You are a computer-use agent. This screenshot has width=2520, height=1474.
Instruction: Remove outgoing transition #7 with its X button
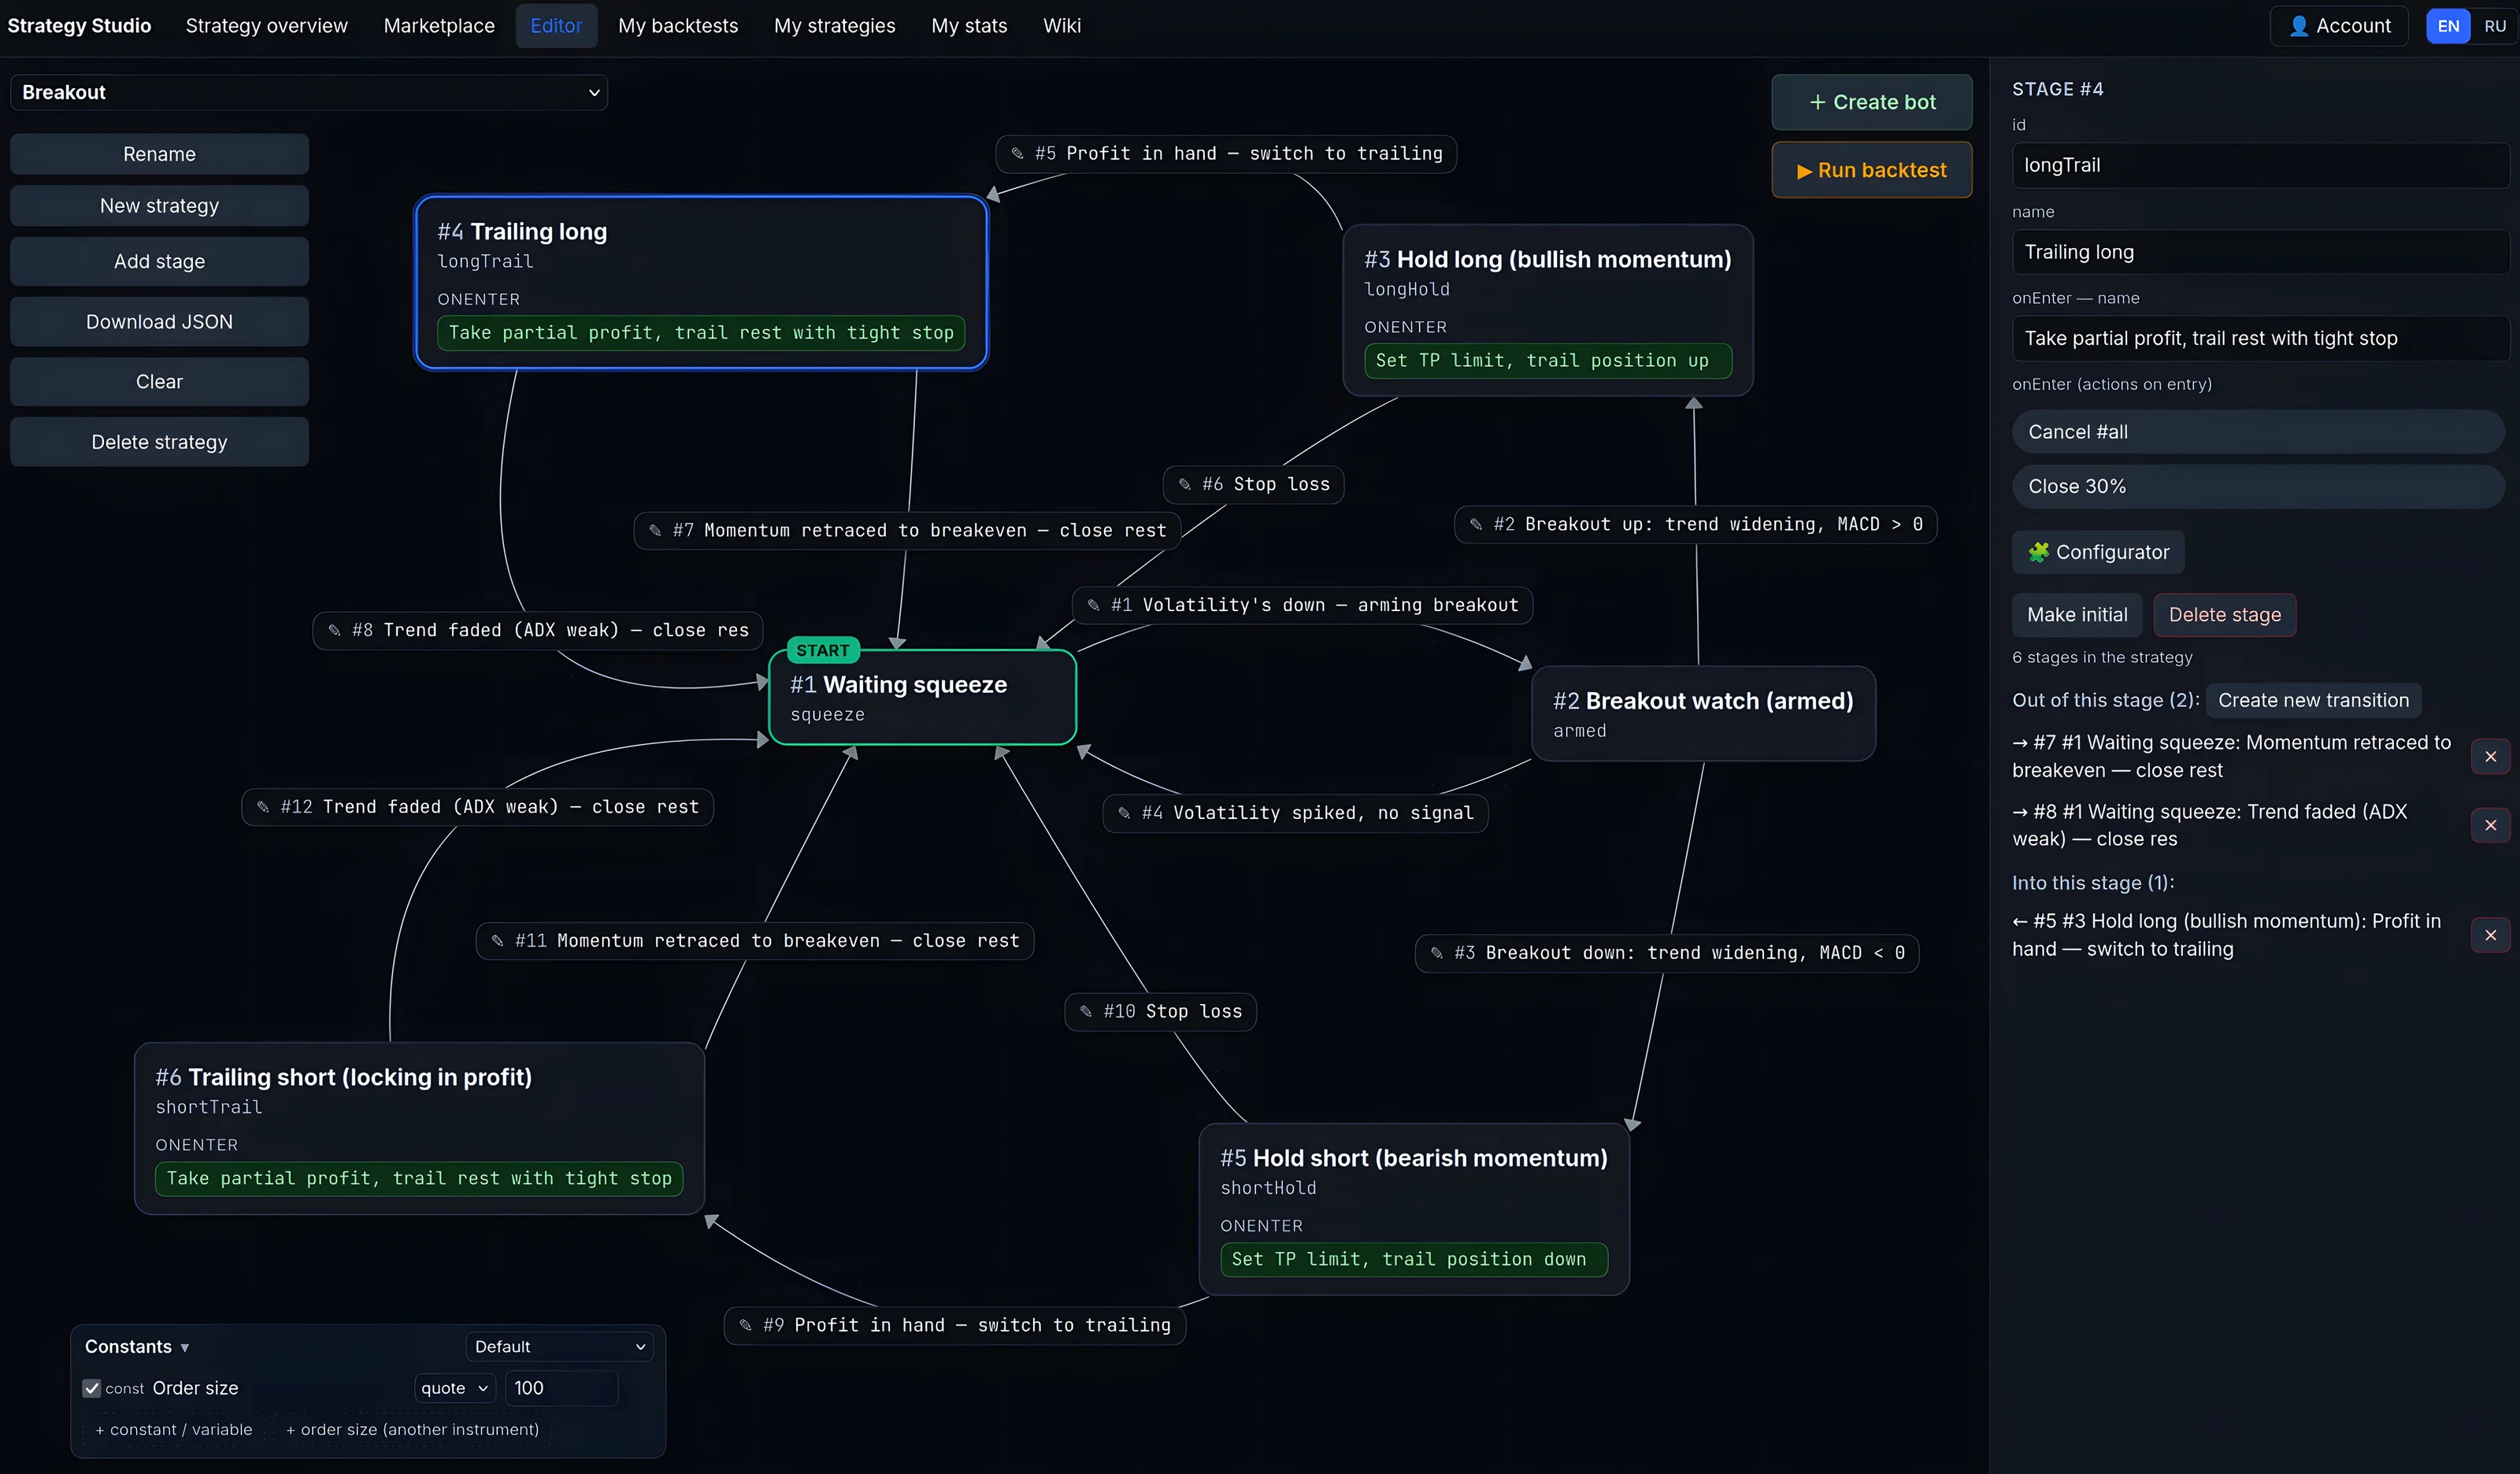pyautogui.click(x=2490, y=757)
